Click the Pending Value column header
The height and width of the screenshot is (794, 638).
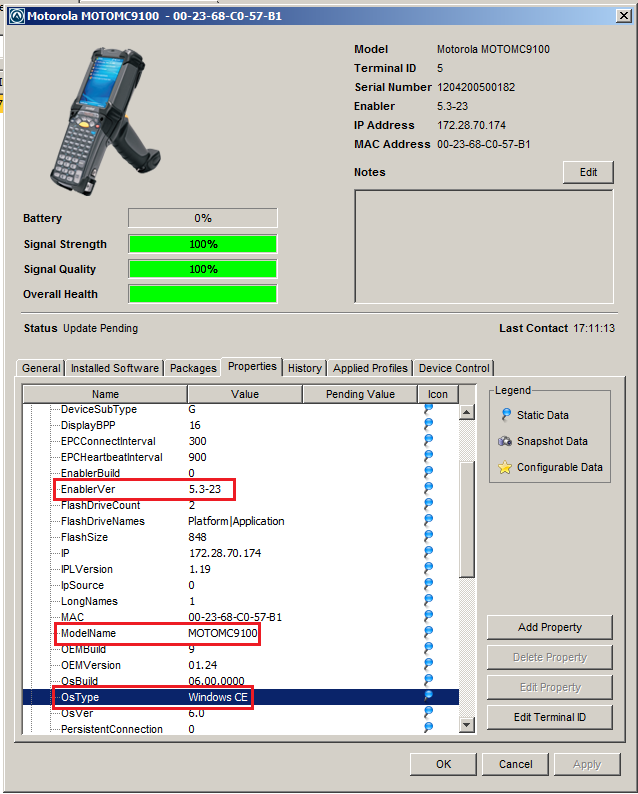point(360,394)
